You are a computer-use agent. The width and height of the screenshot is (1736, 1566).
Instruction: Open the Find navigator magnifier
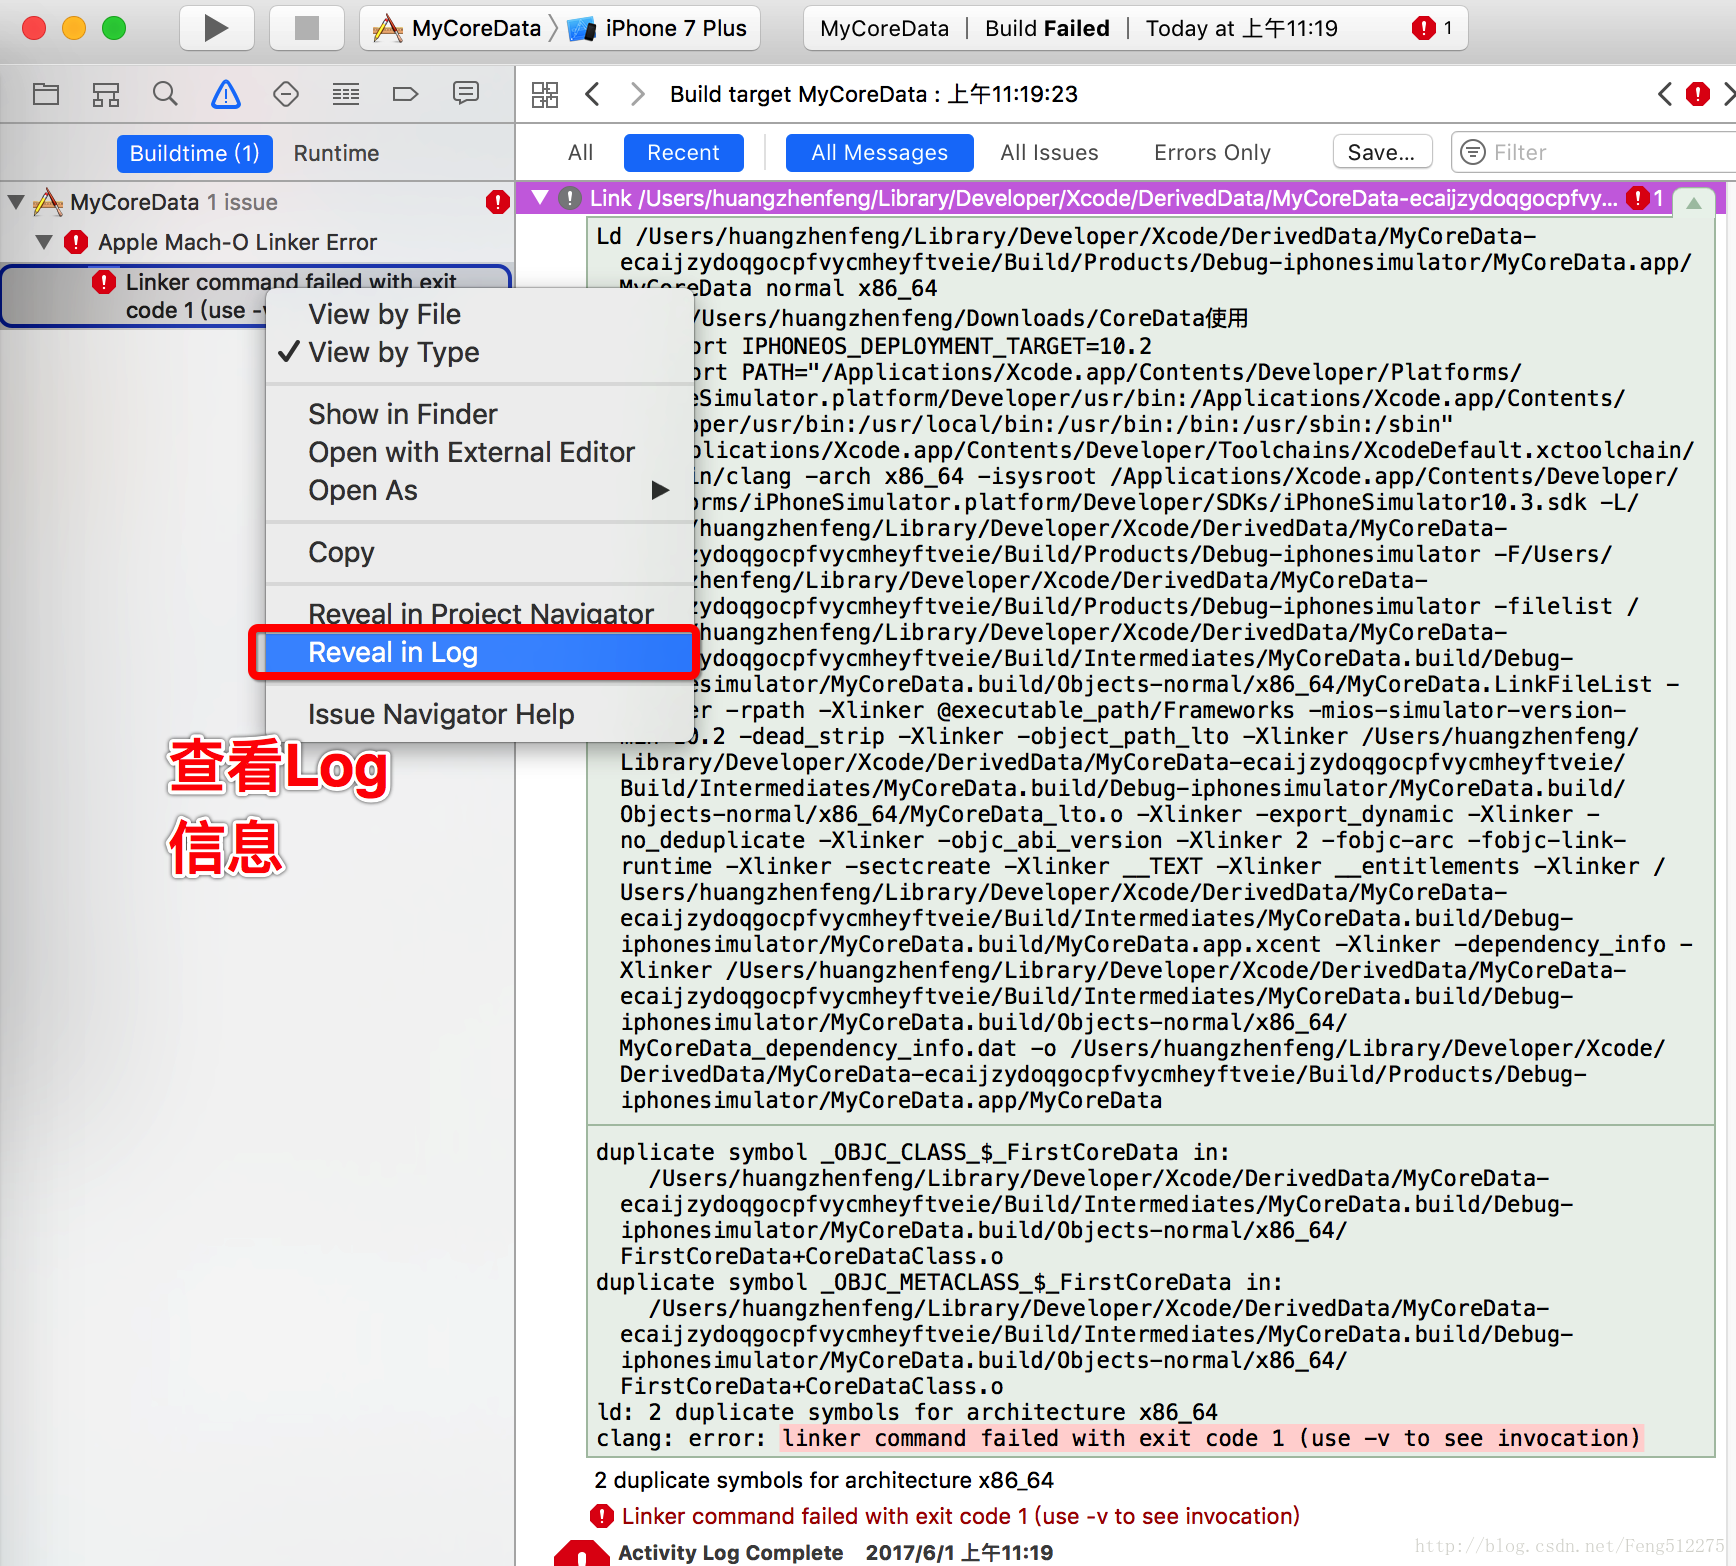click(x=165, y=94)
